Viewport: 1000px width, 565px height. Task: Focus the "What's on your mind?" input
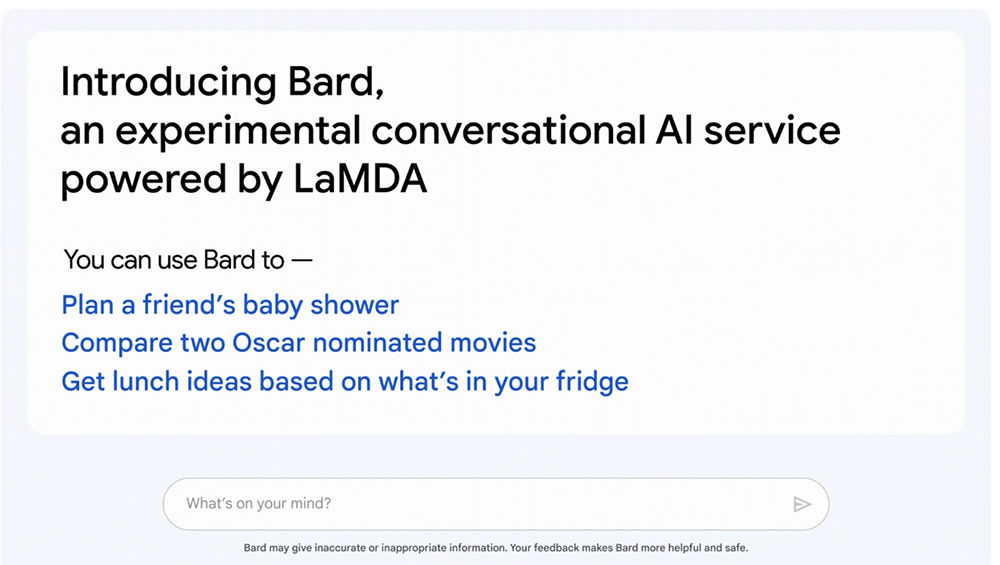tap(470, 504)
